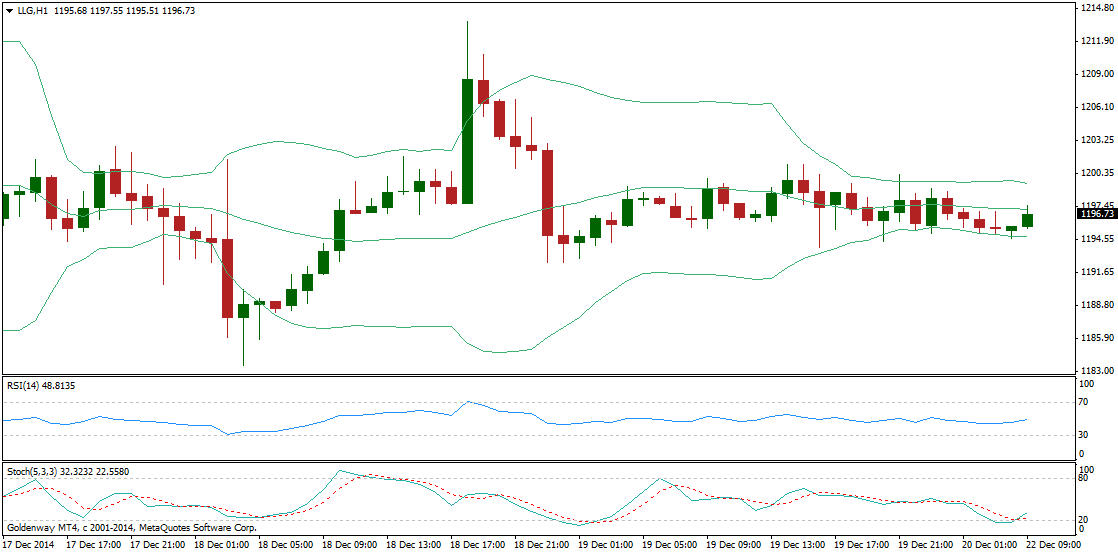Viewport: 1118px width, 553px height.
Task: Select the 19 Dec 01:00 time label
Action: coord(606,546)
